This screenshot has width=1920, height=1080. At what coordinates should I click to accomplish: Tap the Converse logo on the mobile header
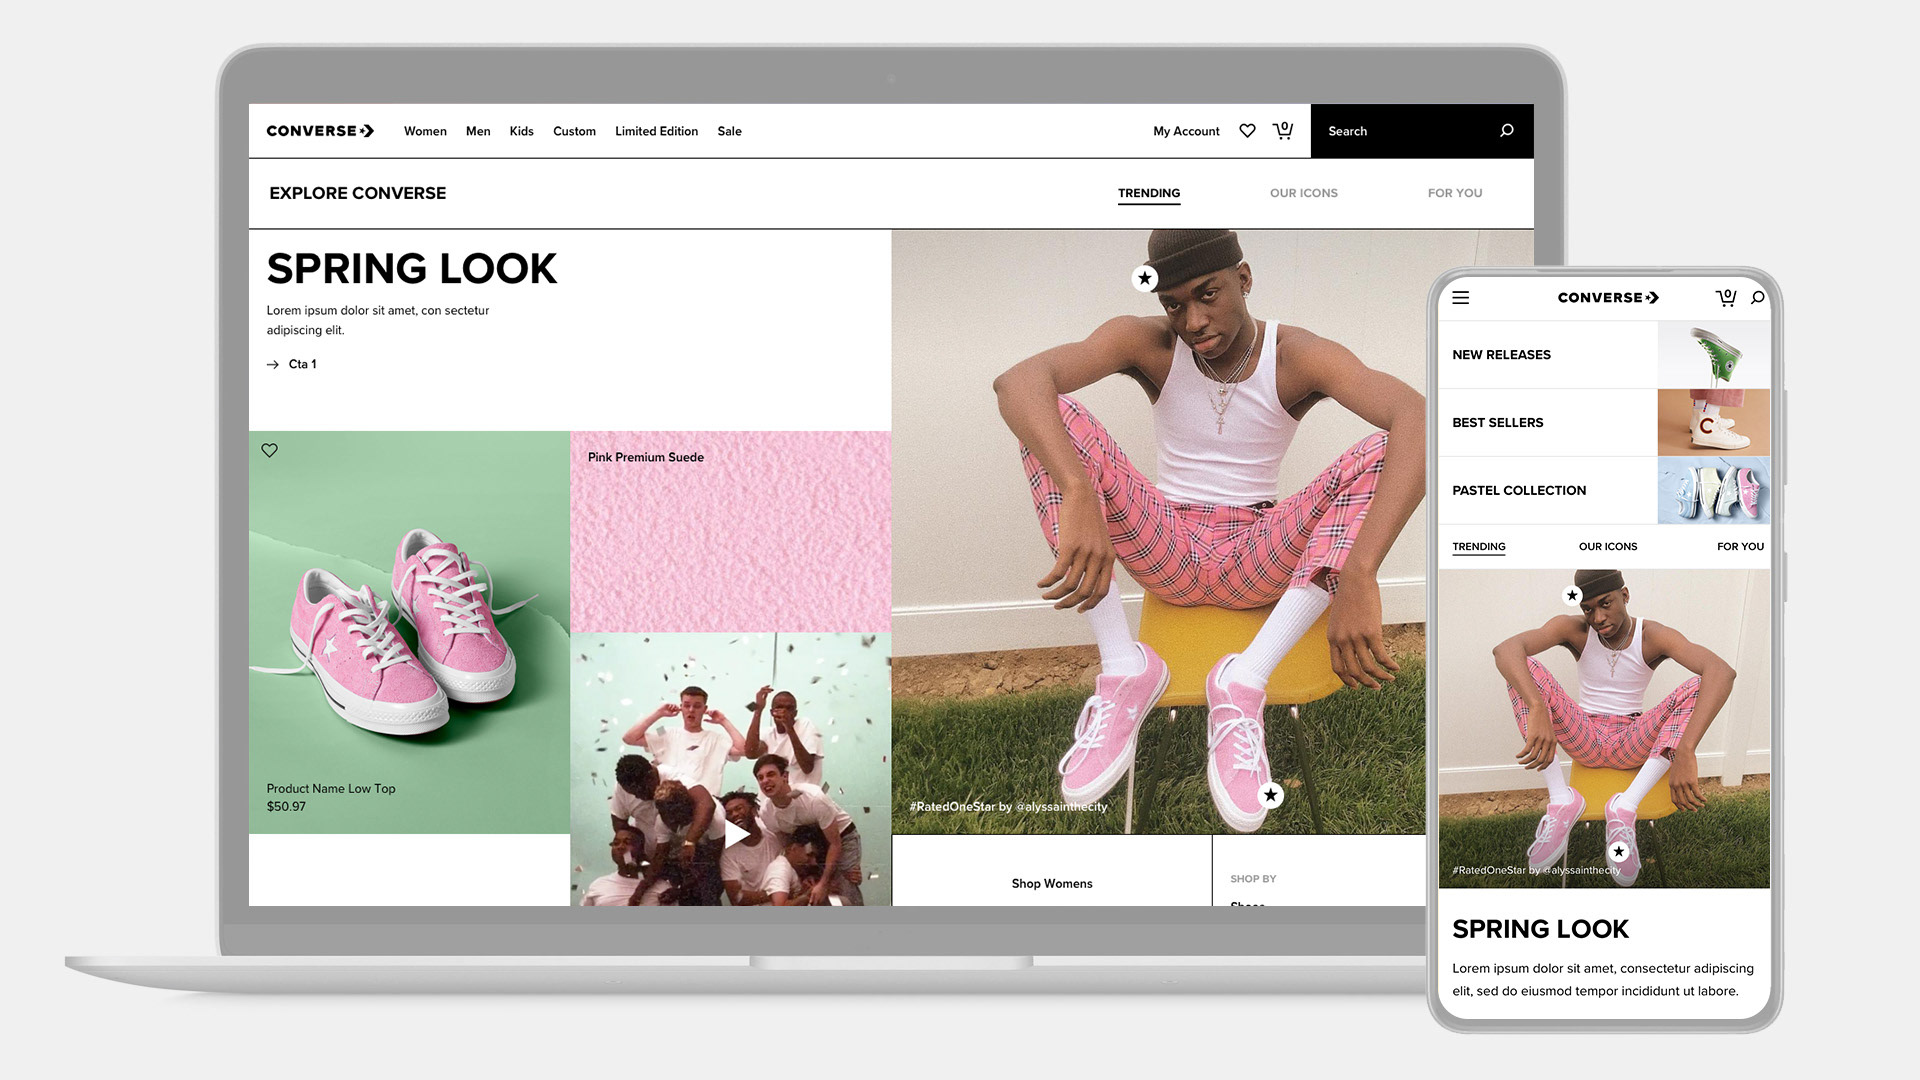1608,297
